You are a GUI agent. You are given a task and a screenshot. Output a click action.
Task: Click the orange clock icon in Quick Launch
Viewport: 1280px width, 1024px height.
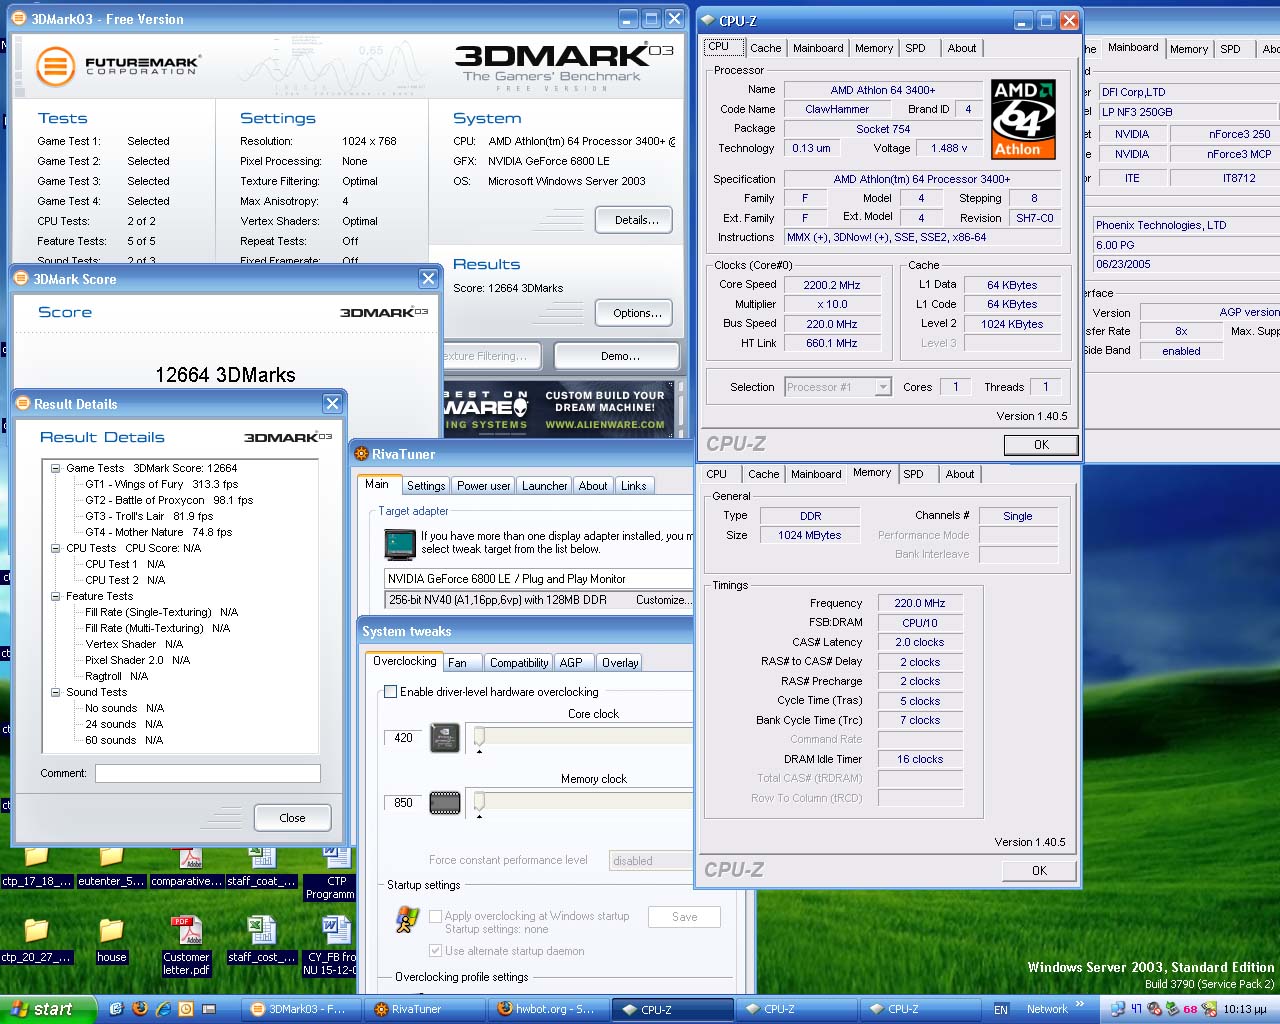click(x=186, y=1009)
